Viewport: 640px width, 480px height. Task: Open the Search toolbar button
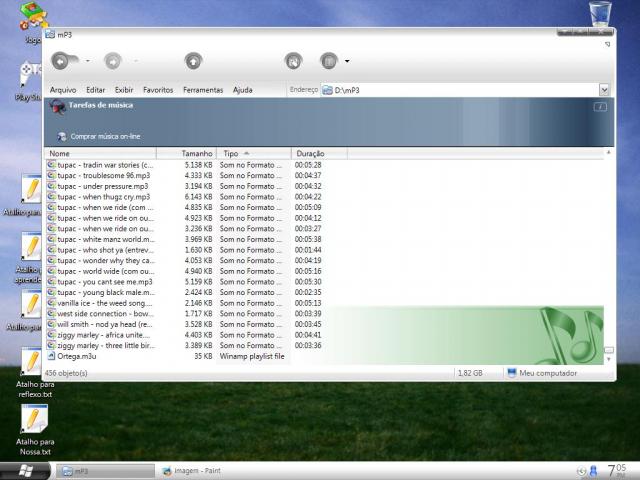[x=293, y=61]
